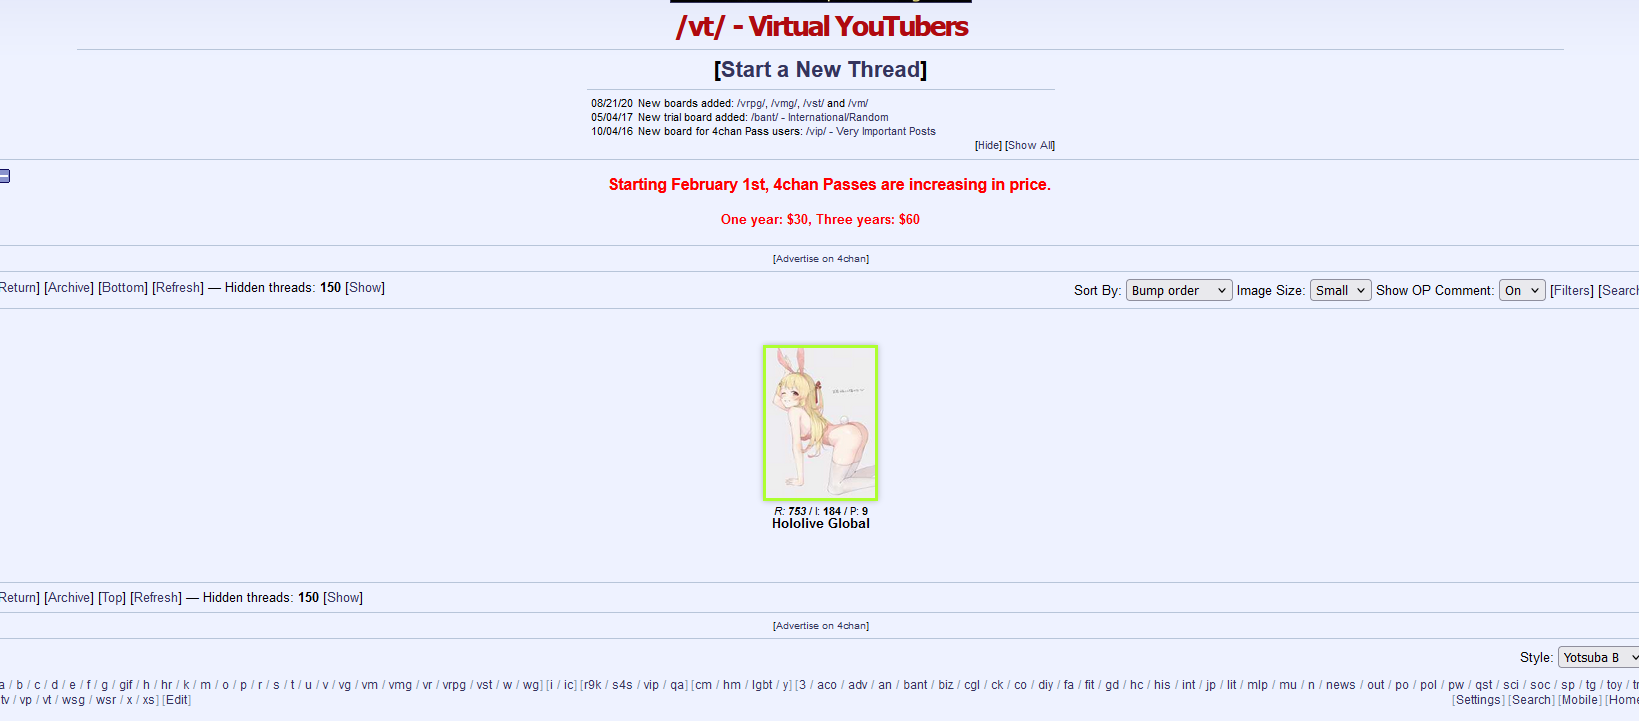Viewport: 1639px width, 721px height.
Task: Open Archive link beside the Bottom link
Action: pos(69,288)
